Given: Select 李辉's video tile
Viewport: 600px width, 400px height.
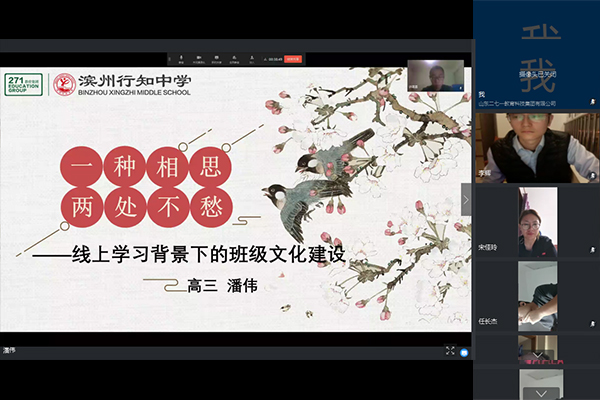Looking at the screenshot, I should [537, 147].
